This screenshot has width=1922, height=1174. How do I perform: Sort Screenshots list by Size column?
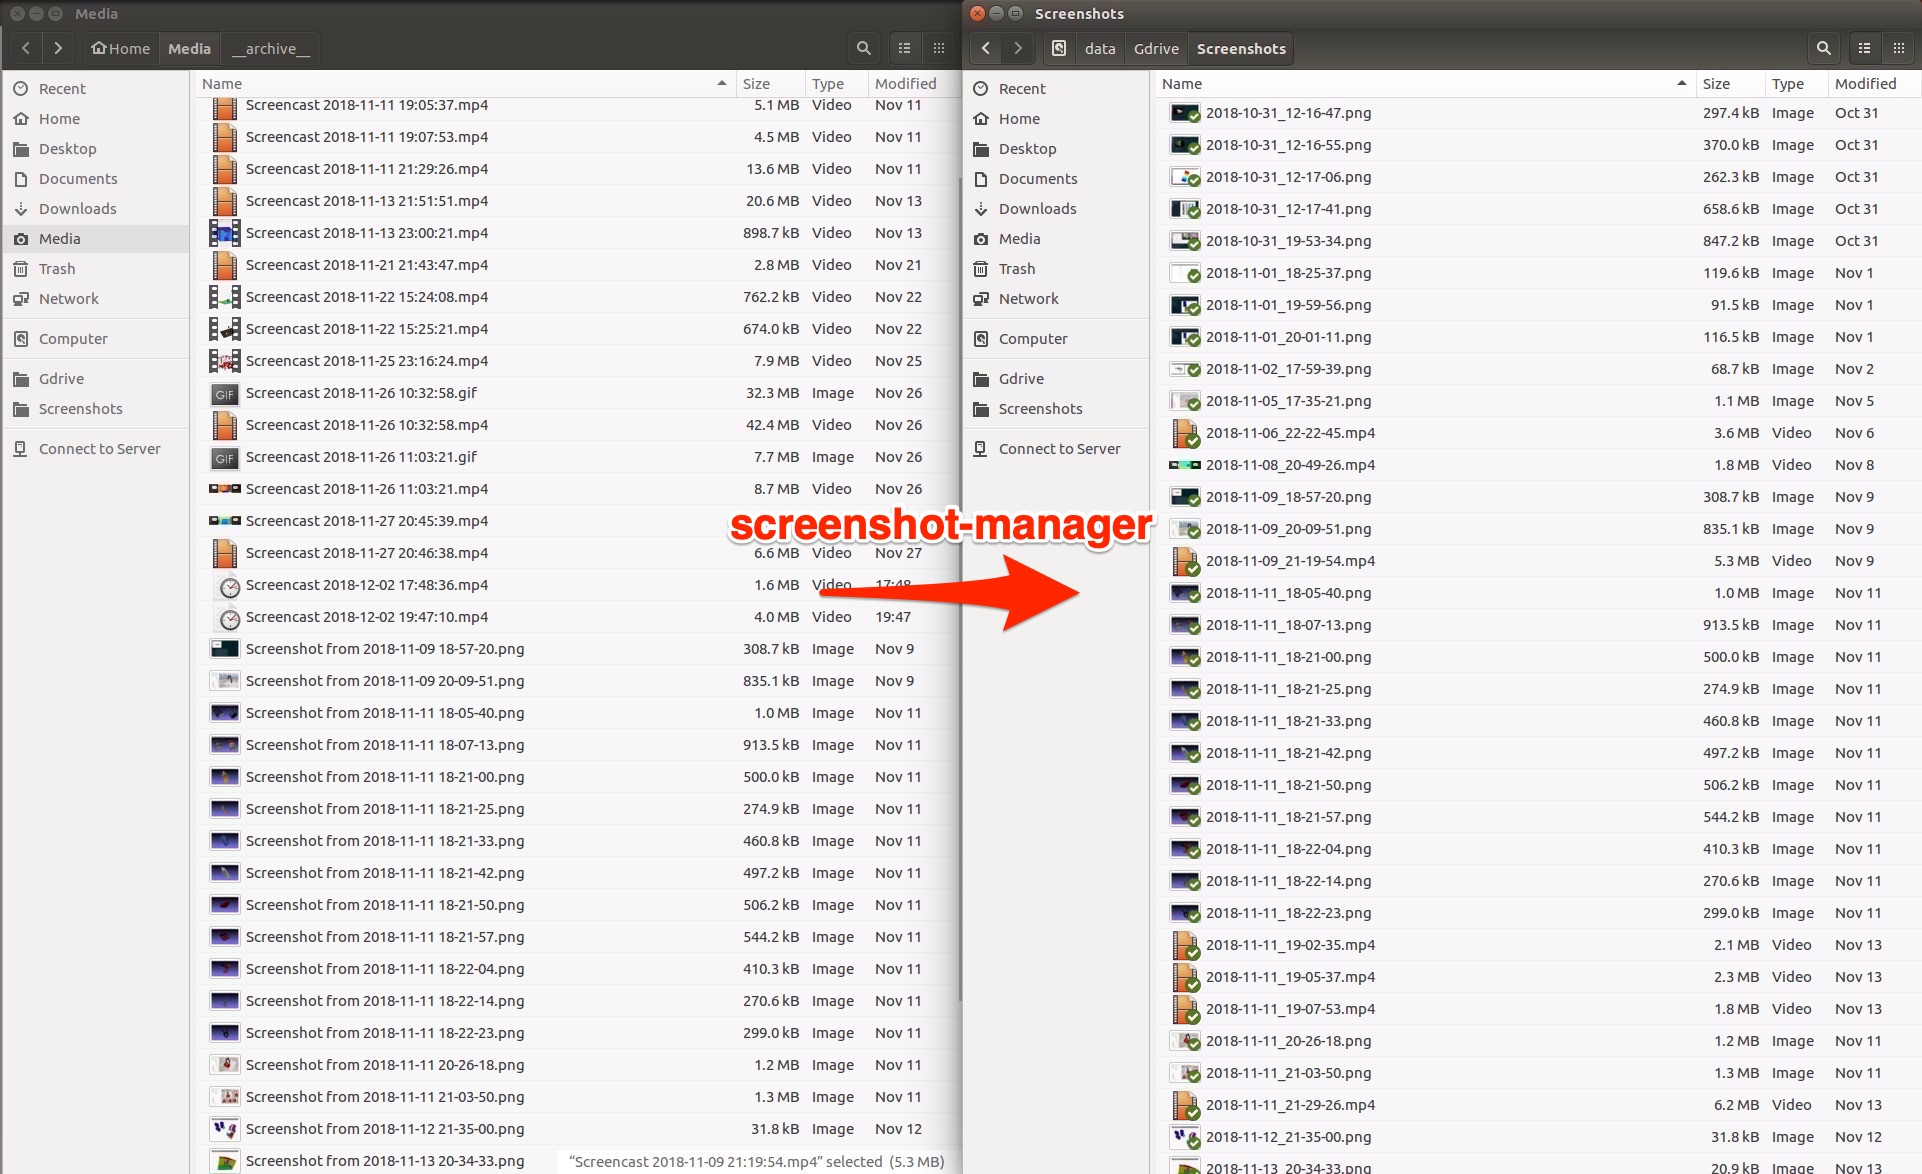point(1716,84)
